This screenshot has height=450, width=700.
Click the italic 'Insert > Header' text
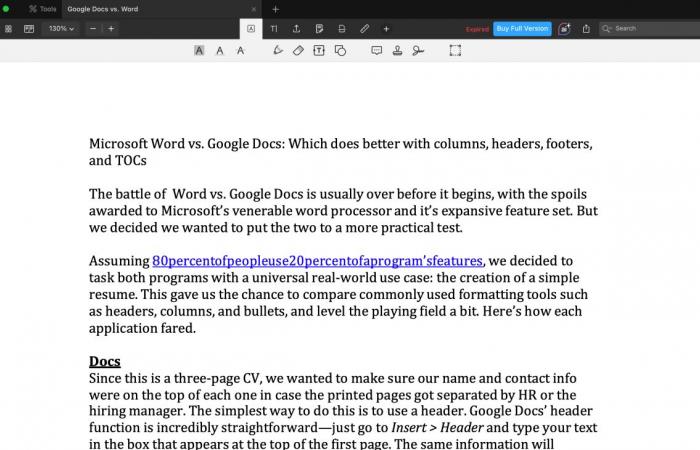pyautogui.click(x=437, y=428)
